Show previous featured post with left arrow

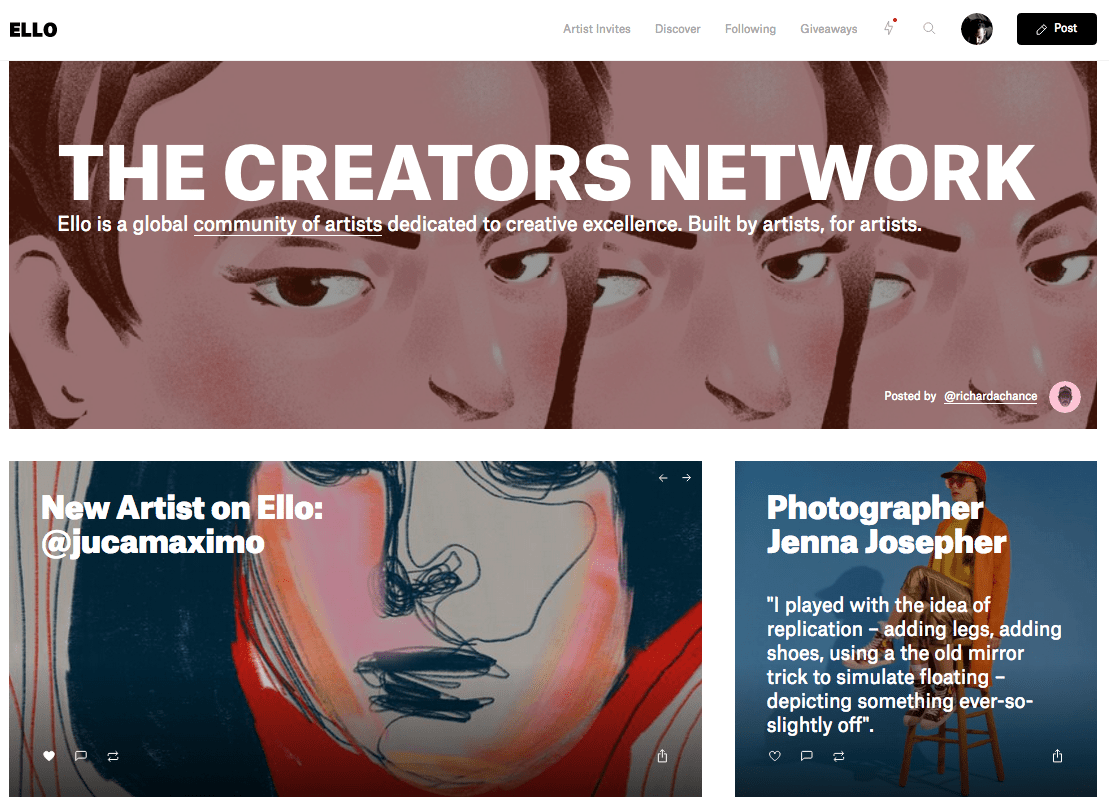[663, 478]
